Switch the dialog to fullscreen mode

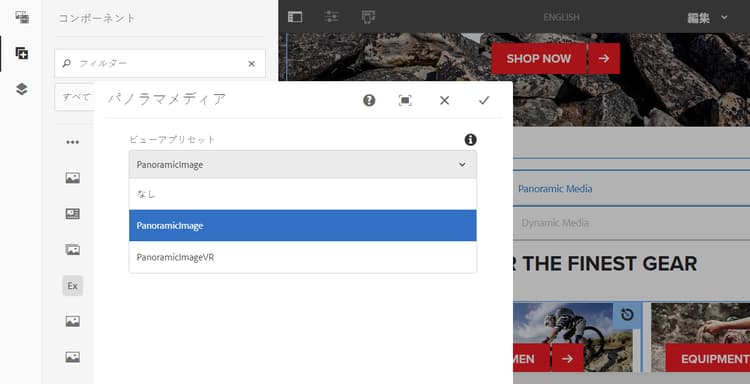click(x=405, y=100)
